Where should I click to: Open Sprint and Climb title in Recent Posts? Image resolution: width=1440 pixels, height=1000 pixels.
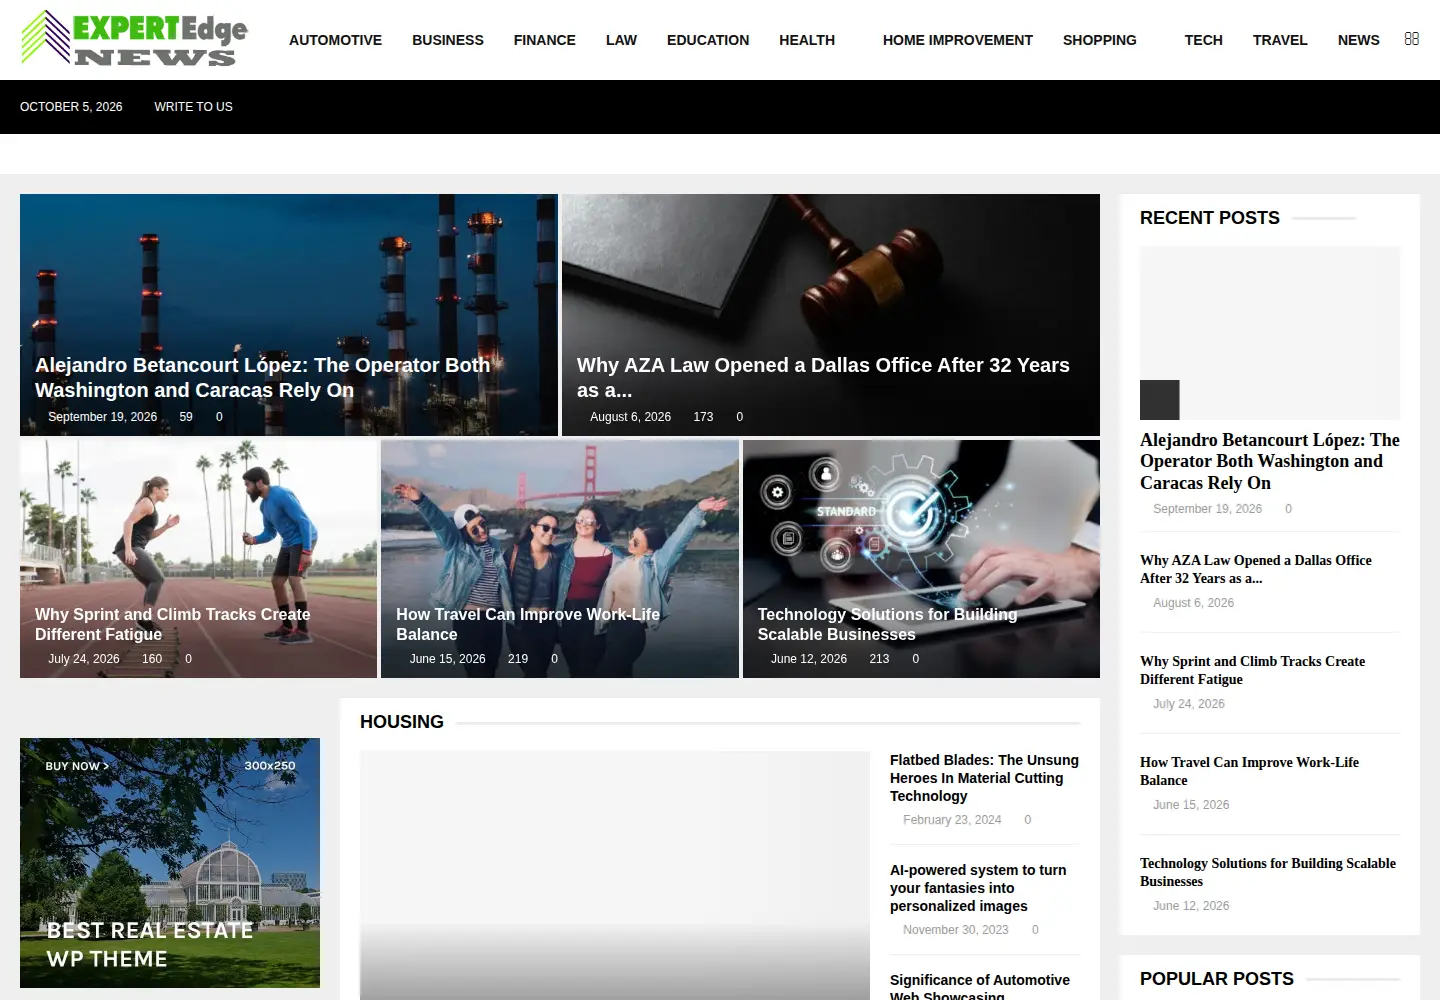tap(1252, 670)
